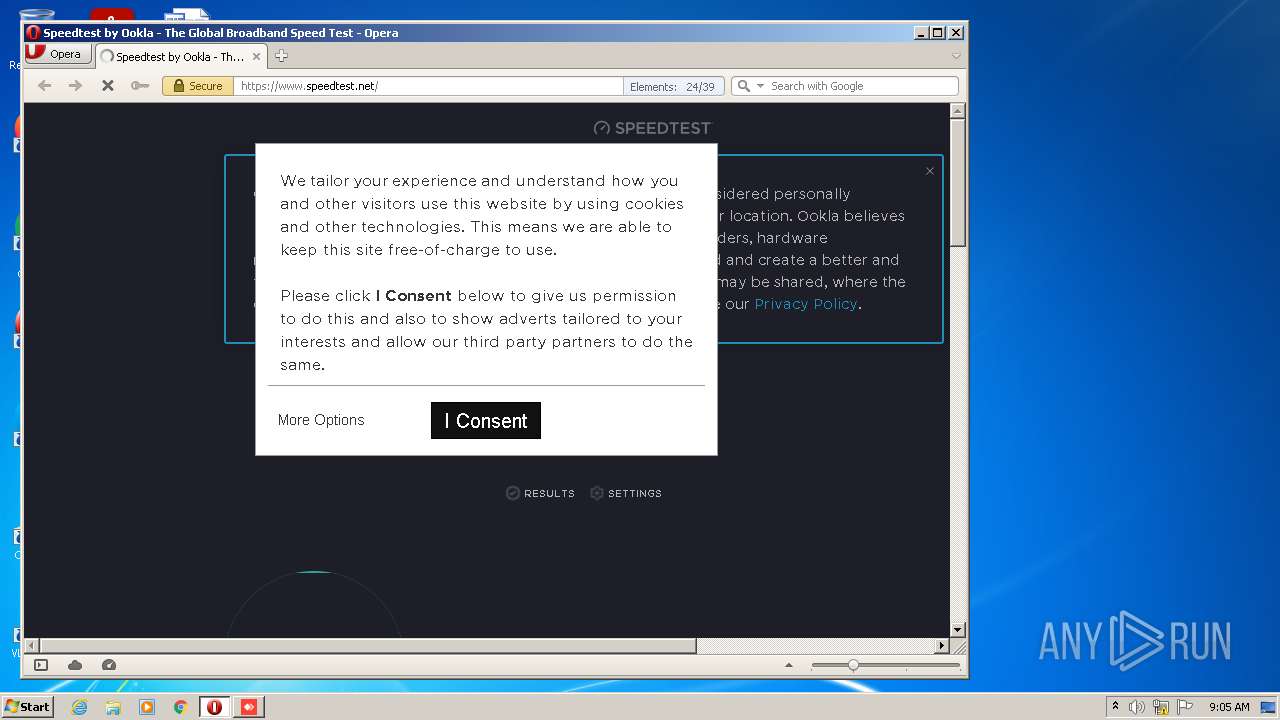Open the SETTINGS section

626,493
